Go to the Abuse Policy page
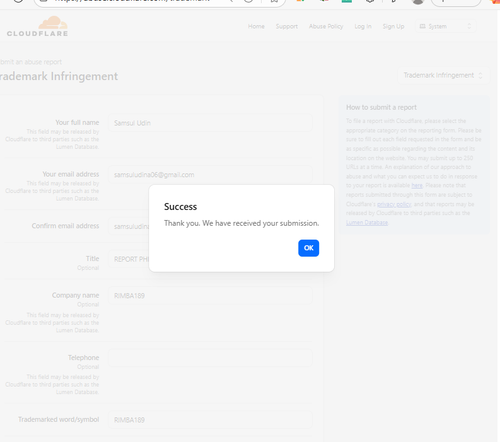 click(x=326, y=26)
